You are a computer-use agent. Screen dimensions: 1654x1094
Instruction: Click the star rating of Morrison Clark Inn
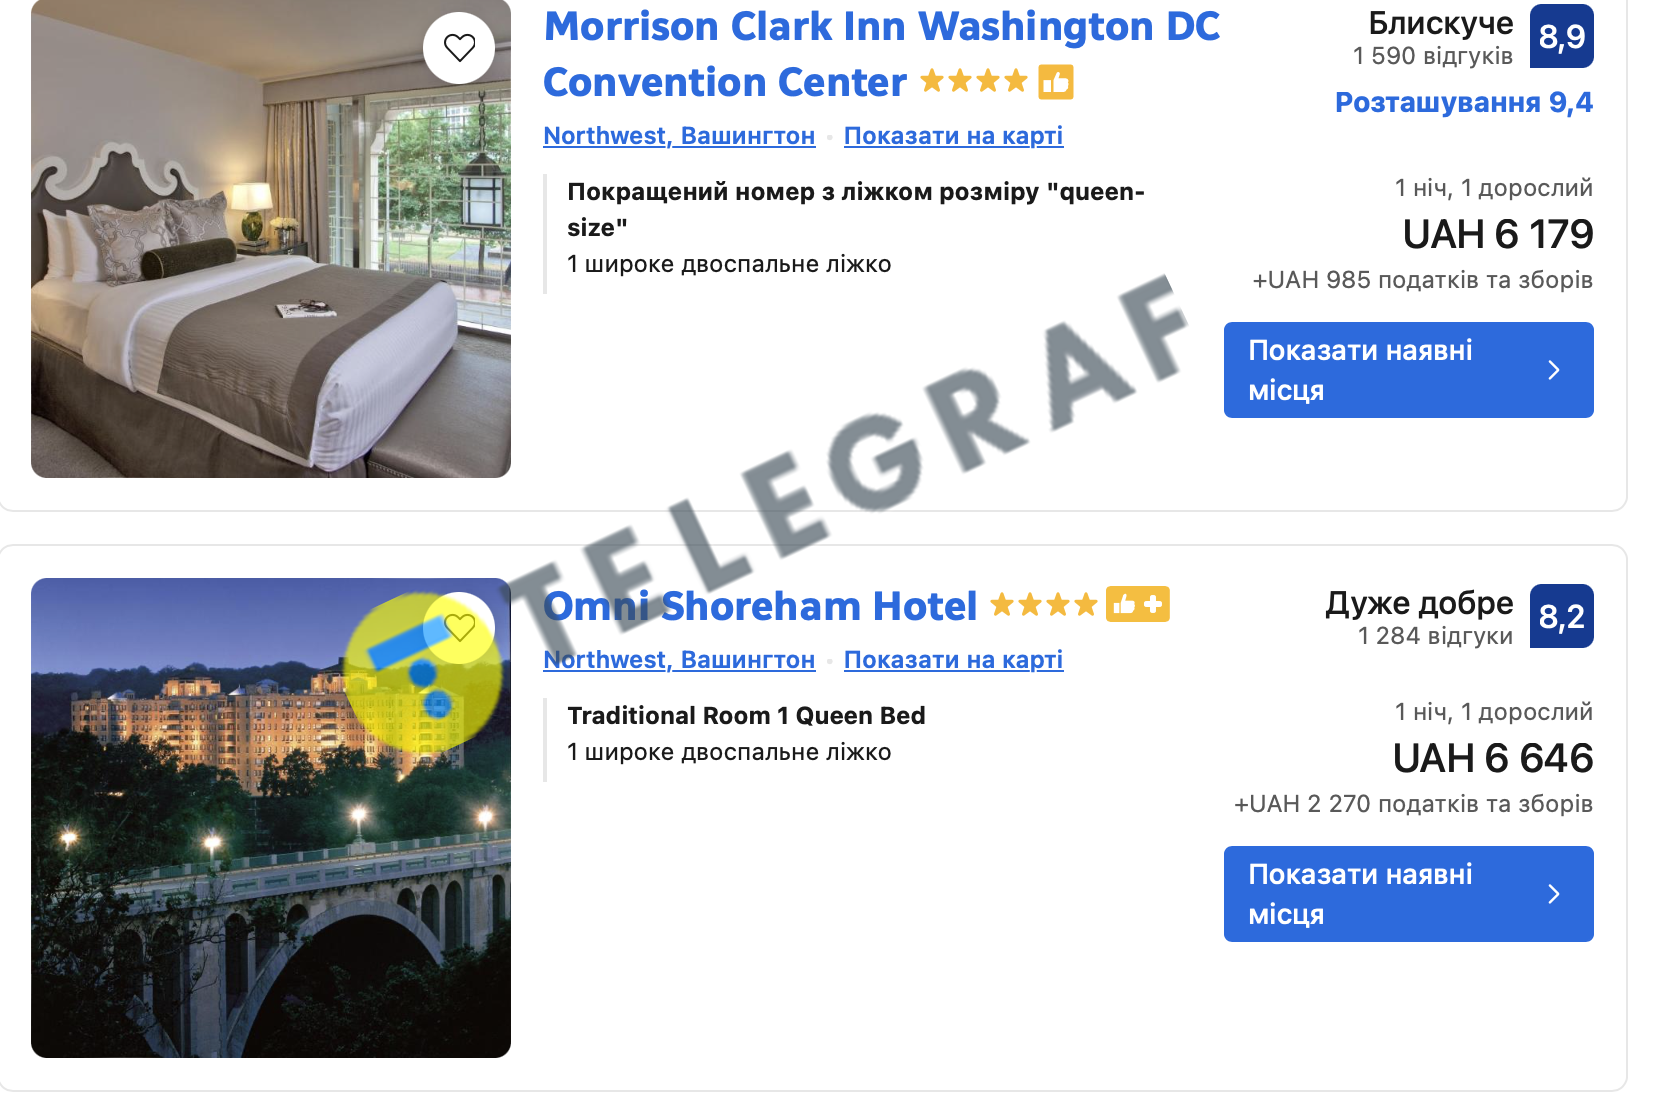tap(974, 81)
